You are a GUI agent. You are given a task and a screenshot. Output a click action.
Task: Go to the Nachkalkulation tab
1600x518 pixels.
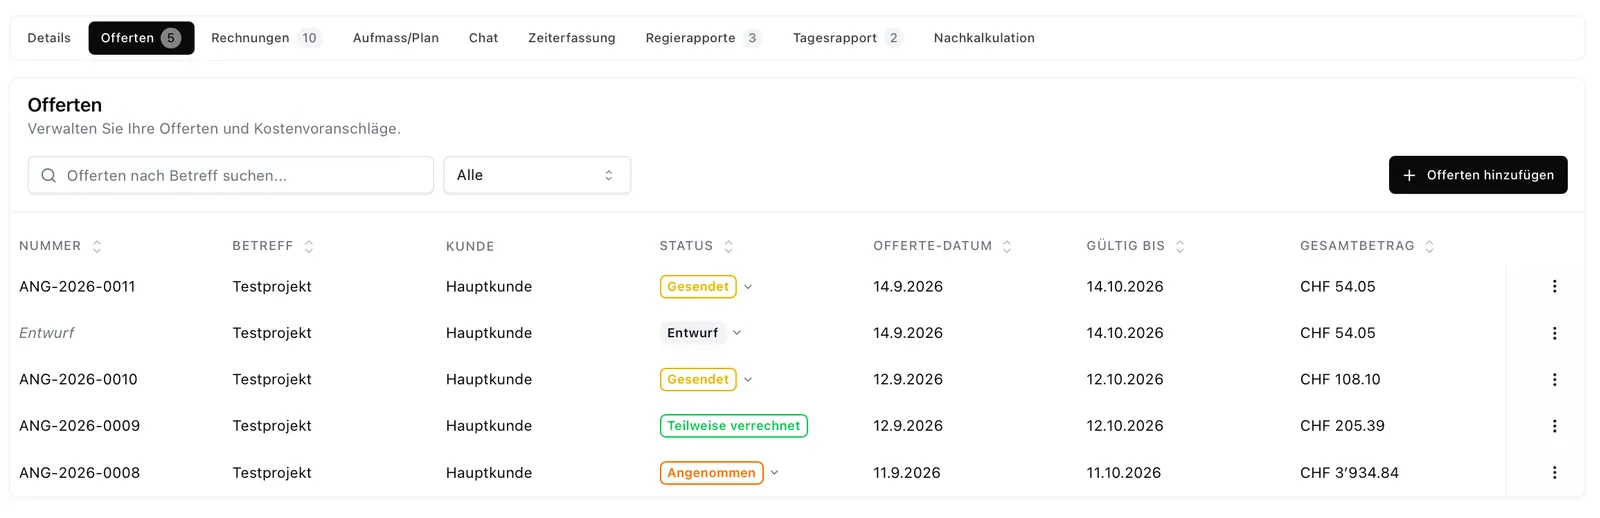click(x=984, y=38)
